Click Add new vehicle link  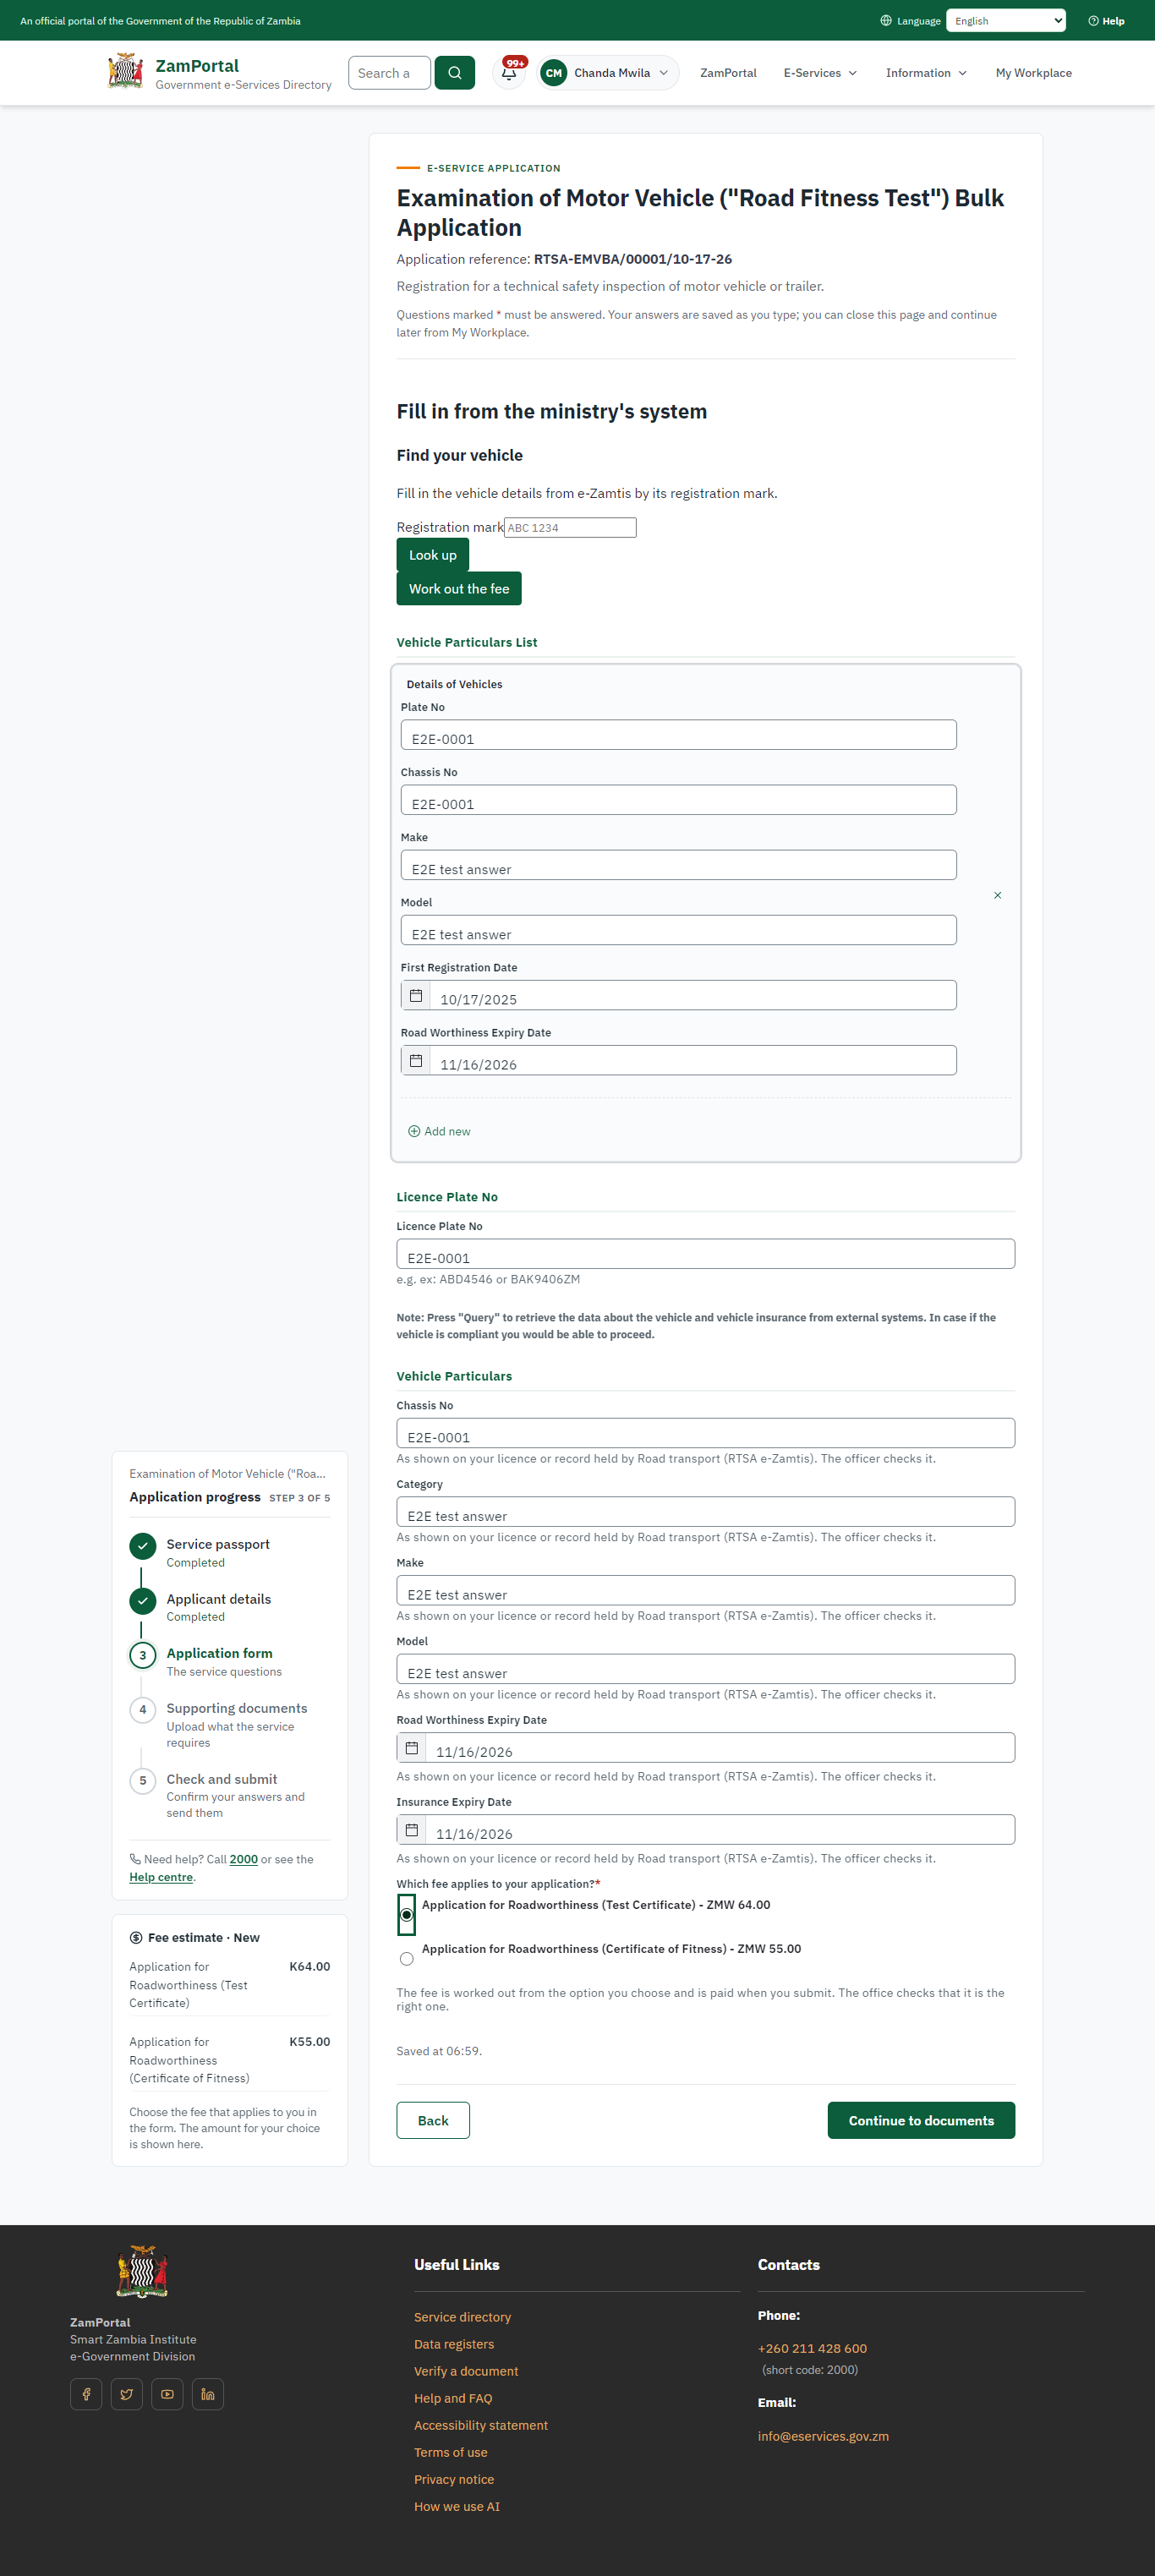439,1131
